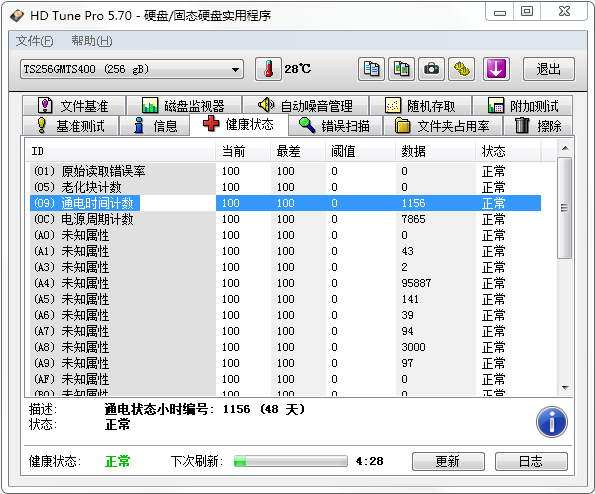The image size is (595, 494).
Task: Select row (A3) 未知属性
Action: tap(285, 267)
